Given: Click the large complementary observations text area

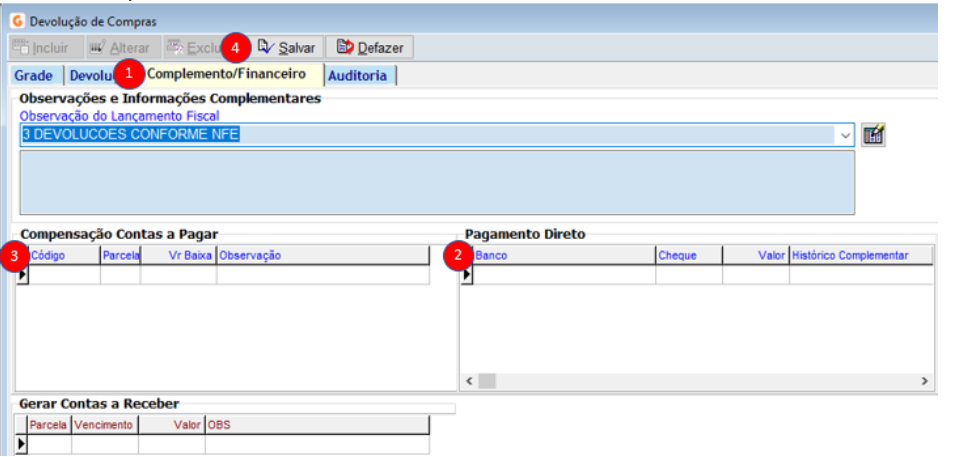Looking at the screenshot, I should pyautogui.click(x=437, y=183).
